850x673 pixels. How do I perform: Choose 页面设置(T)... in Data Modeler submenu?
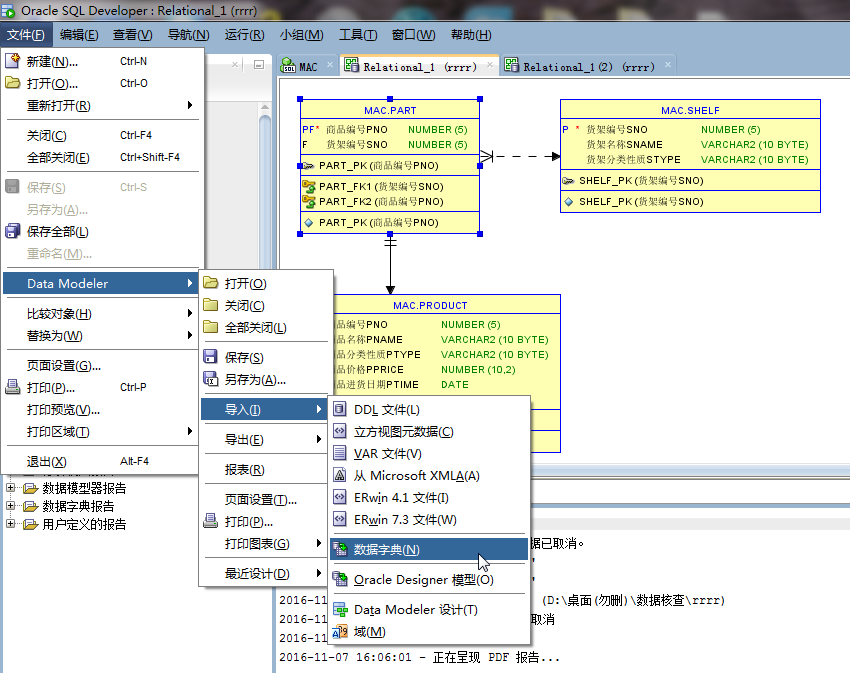click(265, 499)
